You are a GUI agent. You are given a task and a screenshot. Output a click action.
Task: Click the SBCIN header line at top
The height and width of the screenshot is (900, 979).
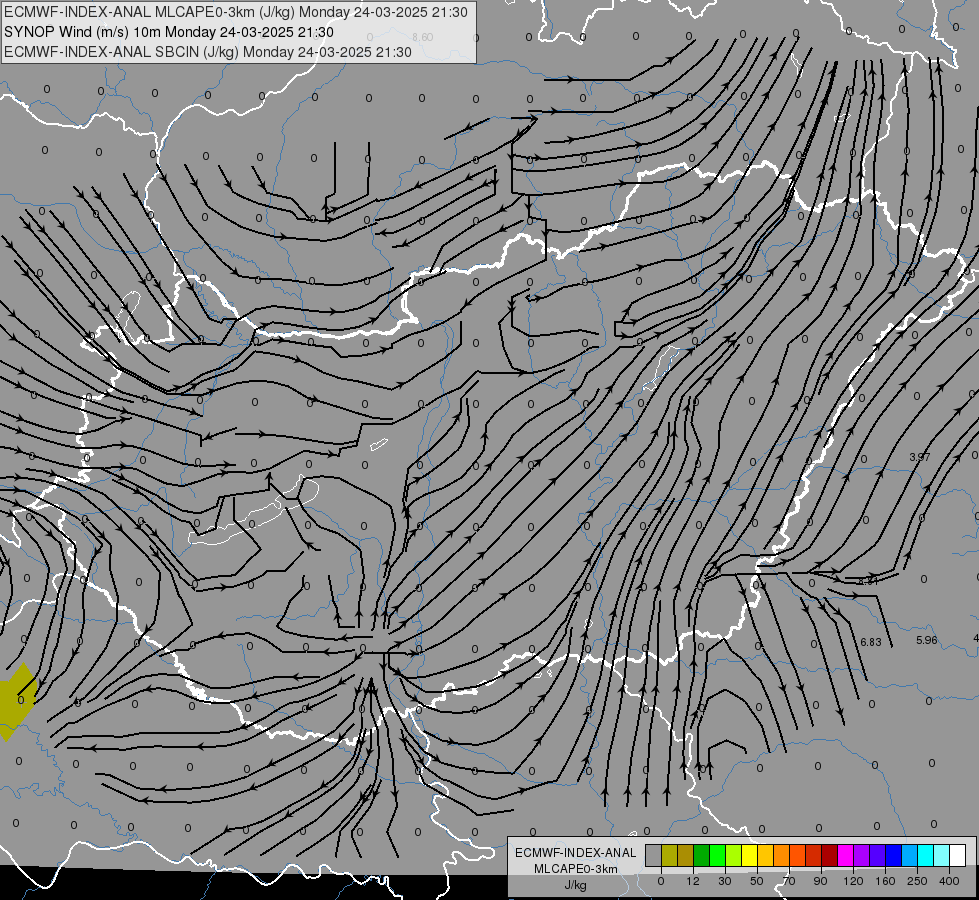(208, 52)
